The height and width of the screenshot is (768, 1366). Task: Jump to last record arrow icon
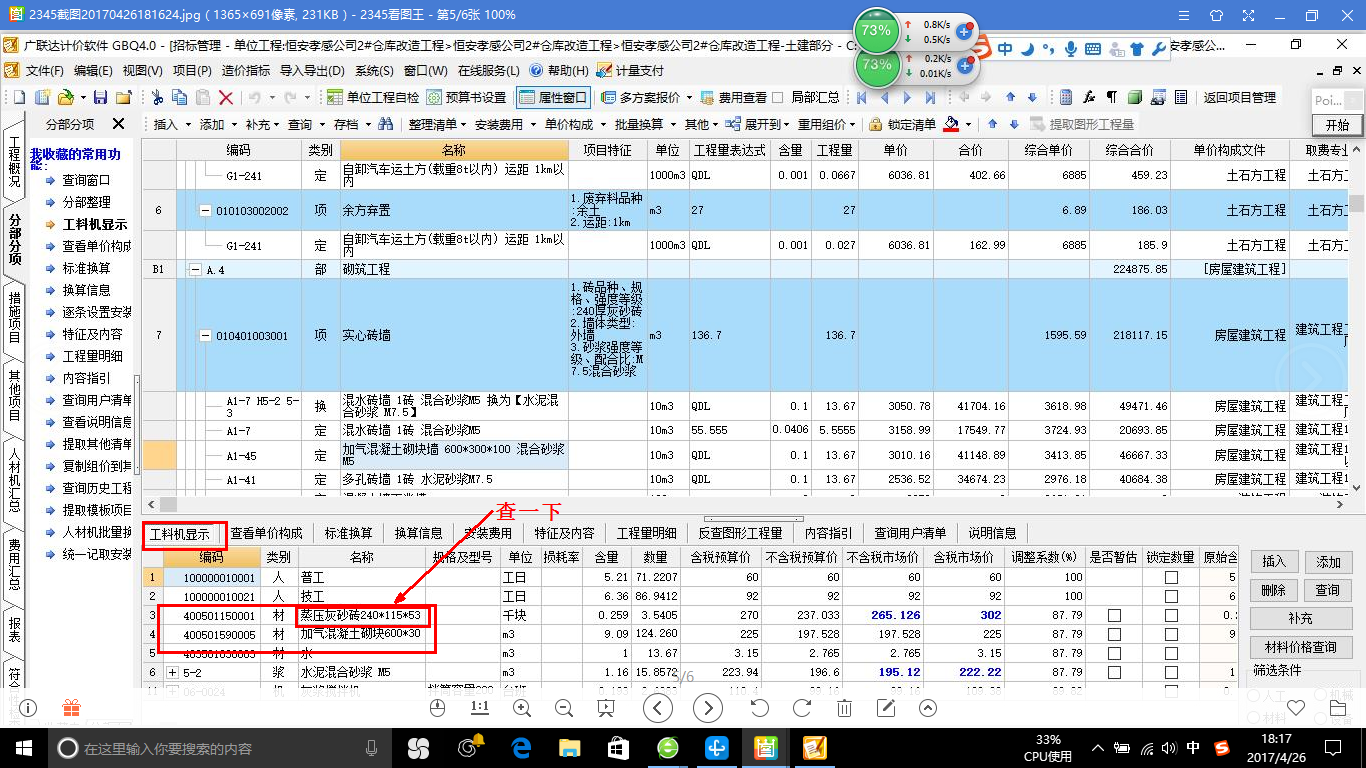click(x=931, y=97)
